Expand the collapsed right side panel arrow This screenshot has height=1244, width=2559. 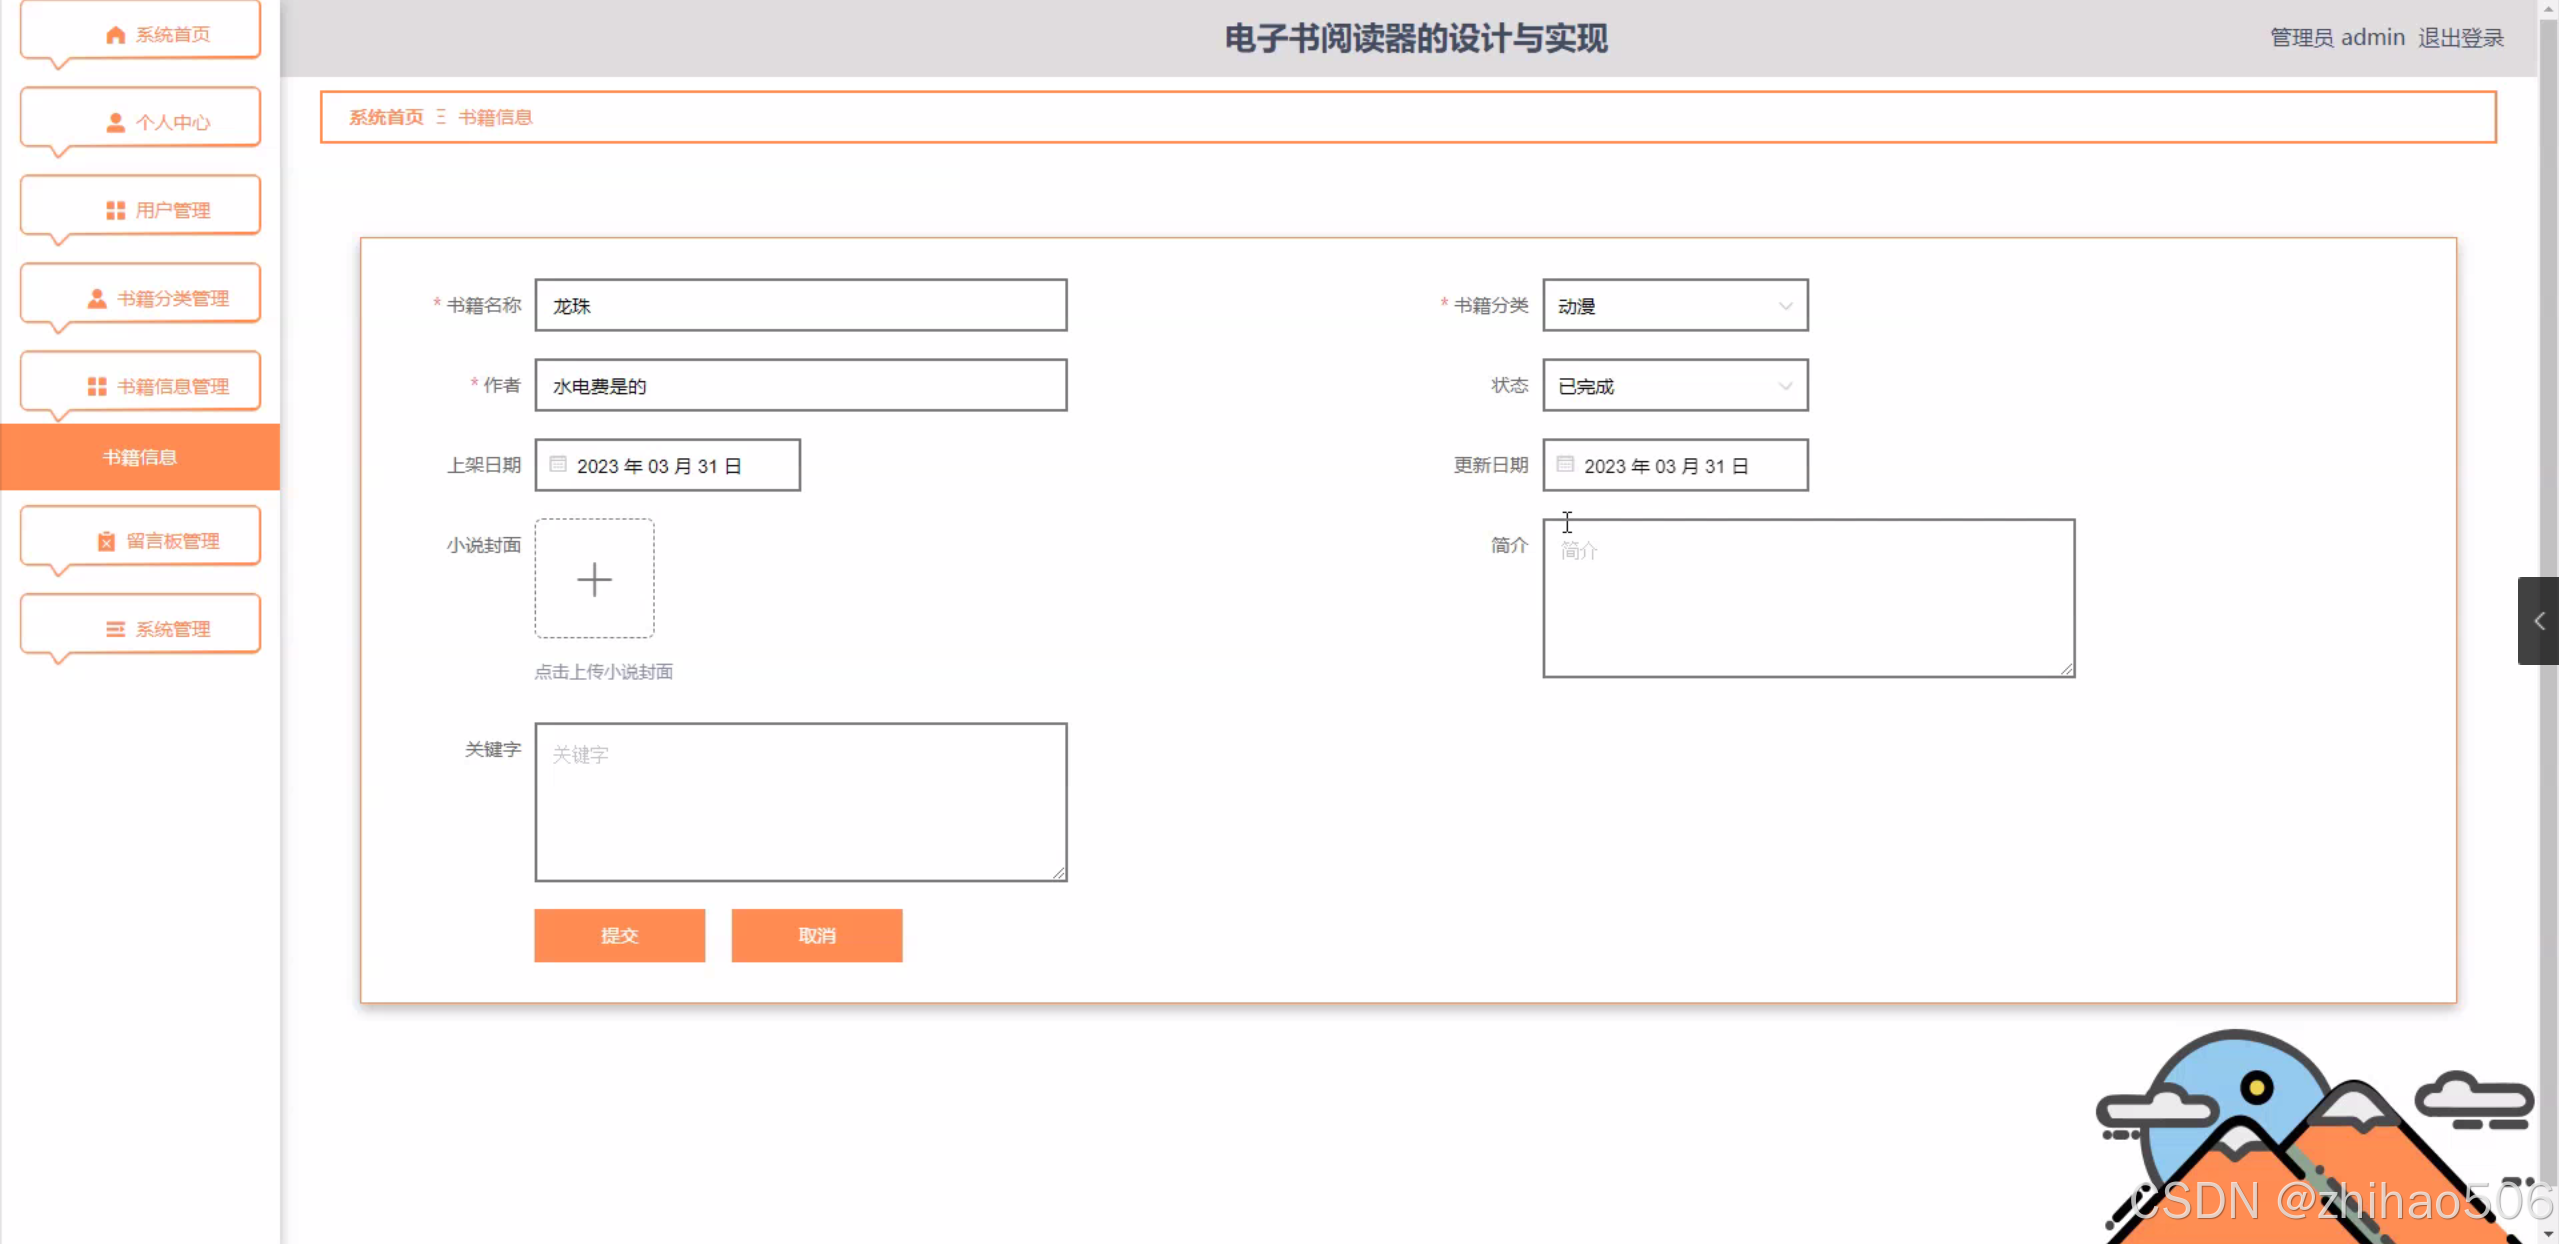pos(2538,621)
